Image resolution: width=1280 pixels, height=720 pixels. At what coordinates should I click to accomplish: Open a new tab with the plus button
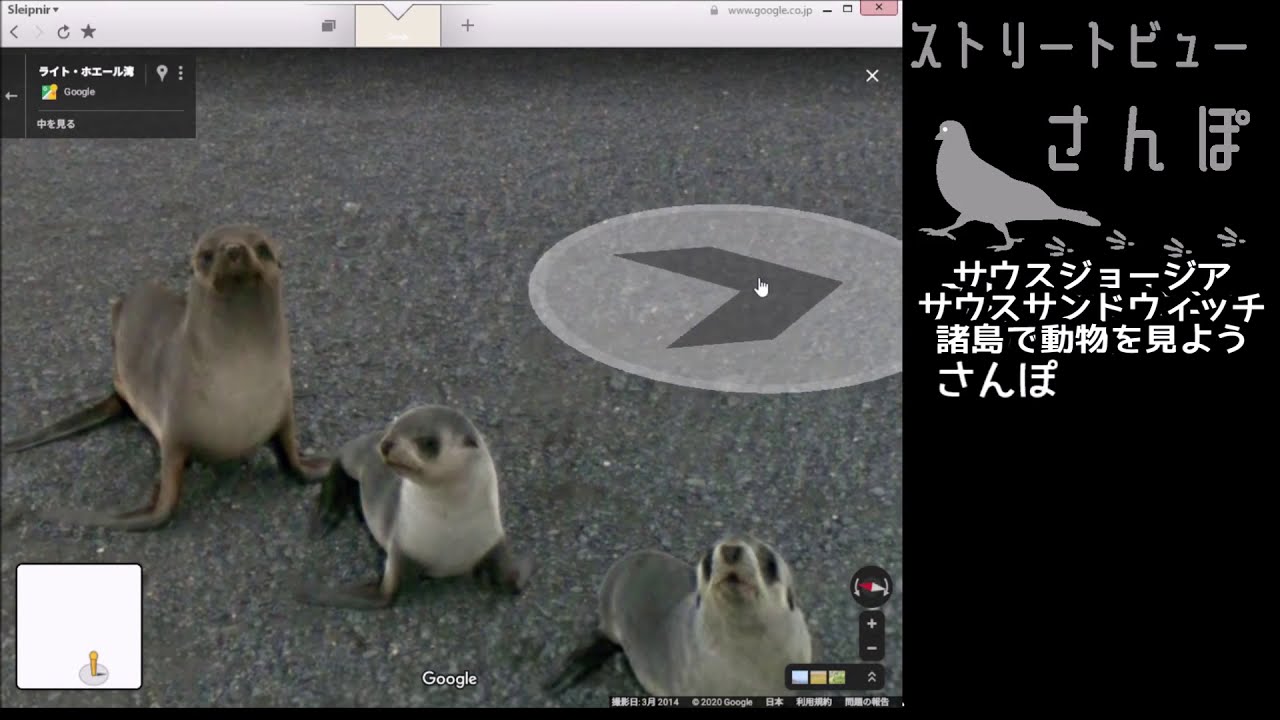point(467,25)
